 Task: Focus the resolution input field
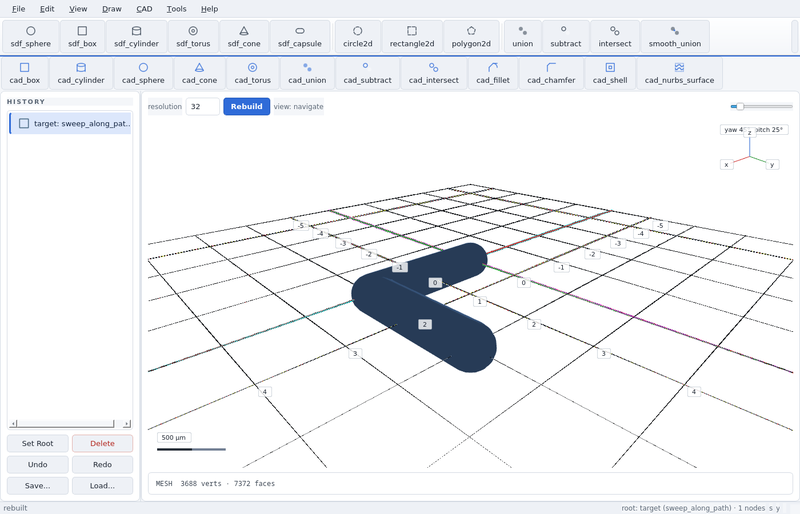tap(203, 106)
